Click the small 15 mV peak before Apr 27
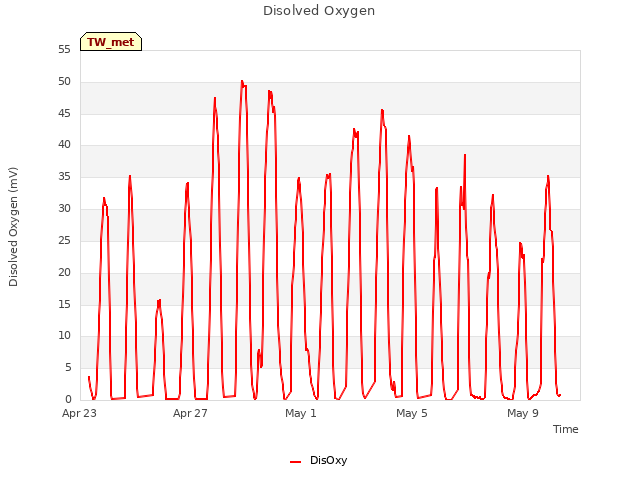Screen dimensions: 640x480 point(159,301)
